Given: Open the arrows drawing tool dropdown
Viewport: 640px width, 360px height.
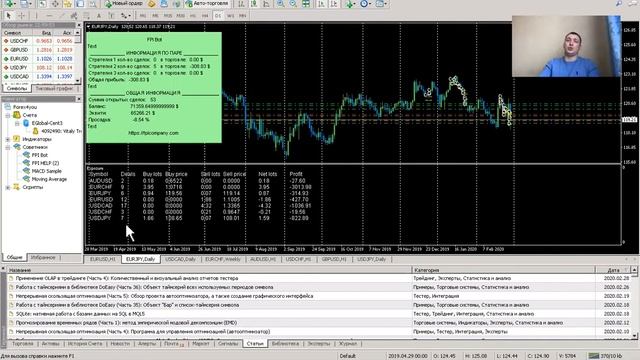Looking at the screenshot, I should (x=130, y=16).
